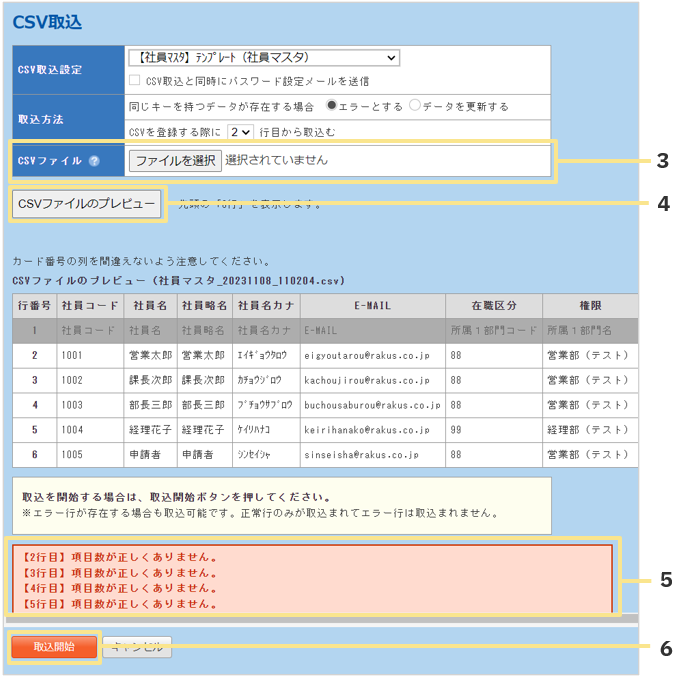Open the start row number dropdown
This screenshot has height=676, width=683.
pos(240,131)
